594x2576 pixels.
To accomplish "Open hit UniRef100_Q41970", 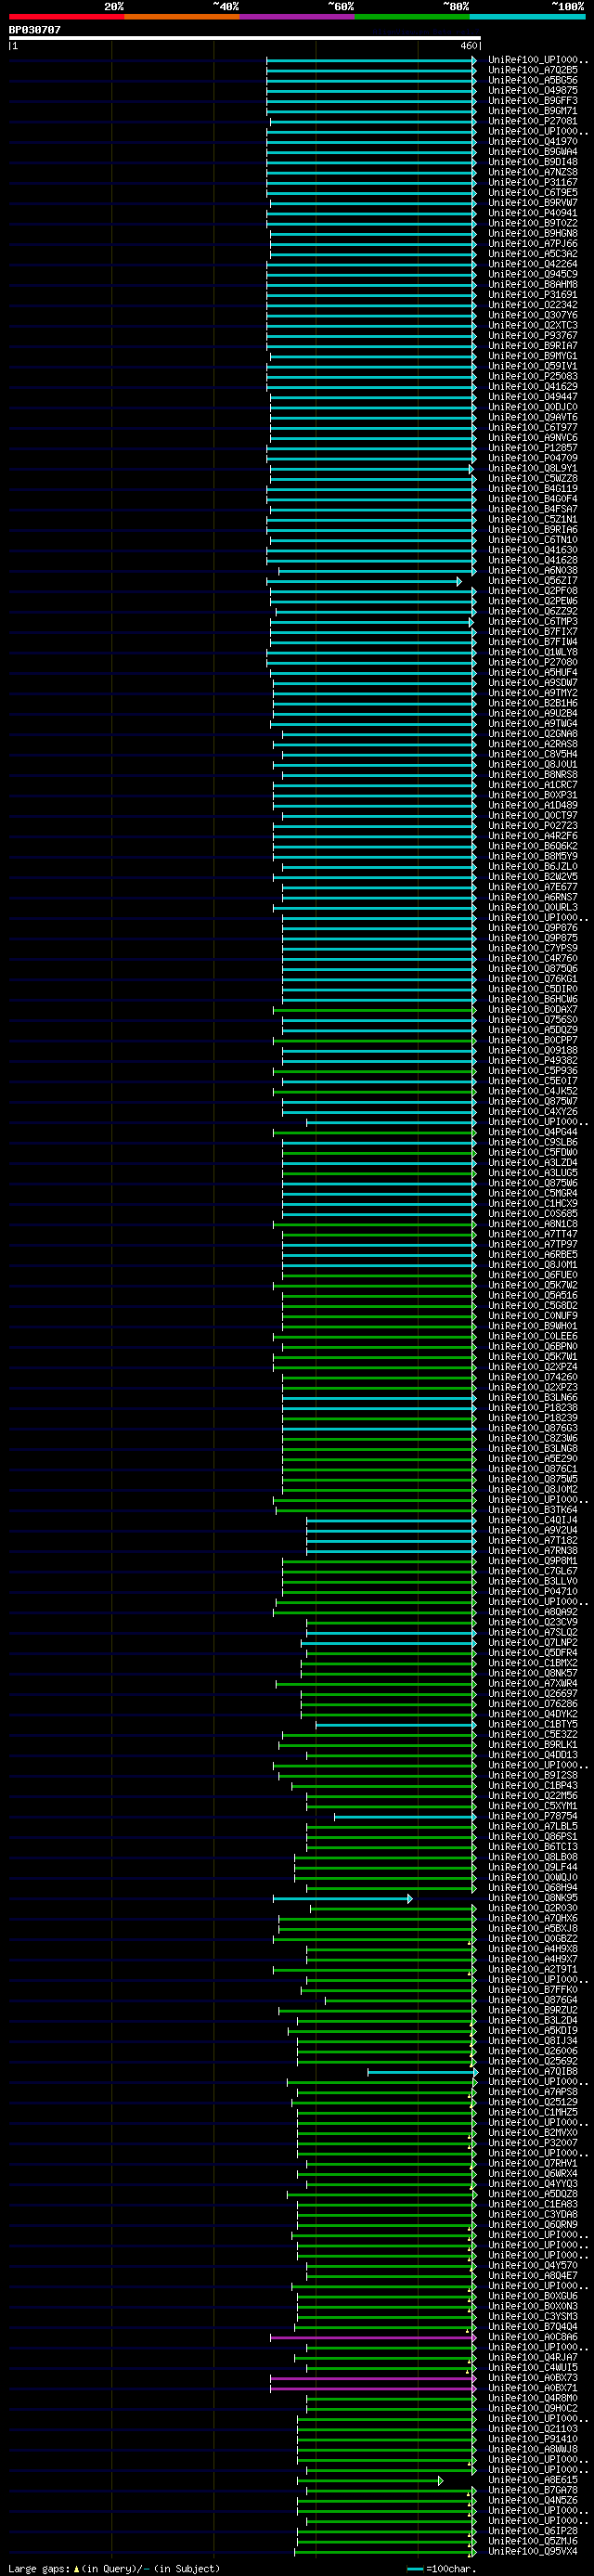I will tap(532, 142).
